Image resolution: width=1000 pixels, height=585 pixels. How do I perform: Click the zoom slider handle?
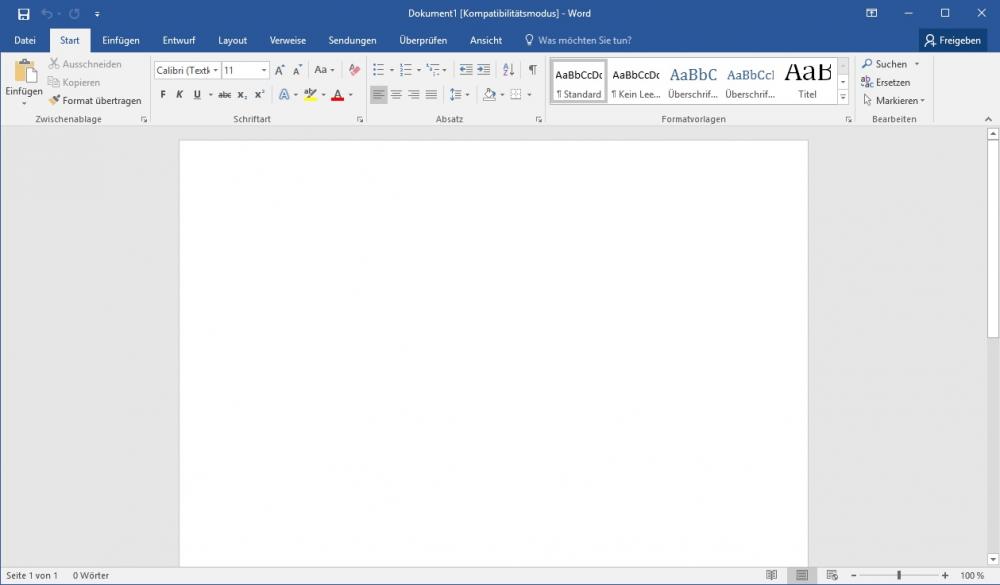click(x=899, y=575)
